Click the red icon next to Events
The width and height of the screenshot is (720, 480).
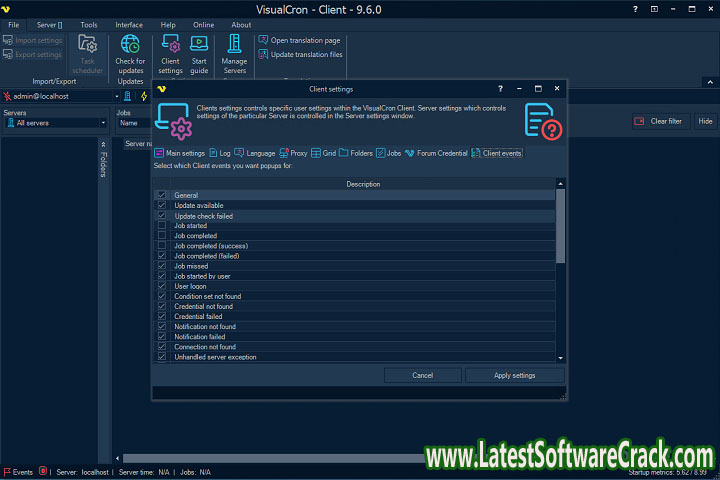[x=43, y=471]
